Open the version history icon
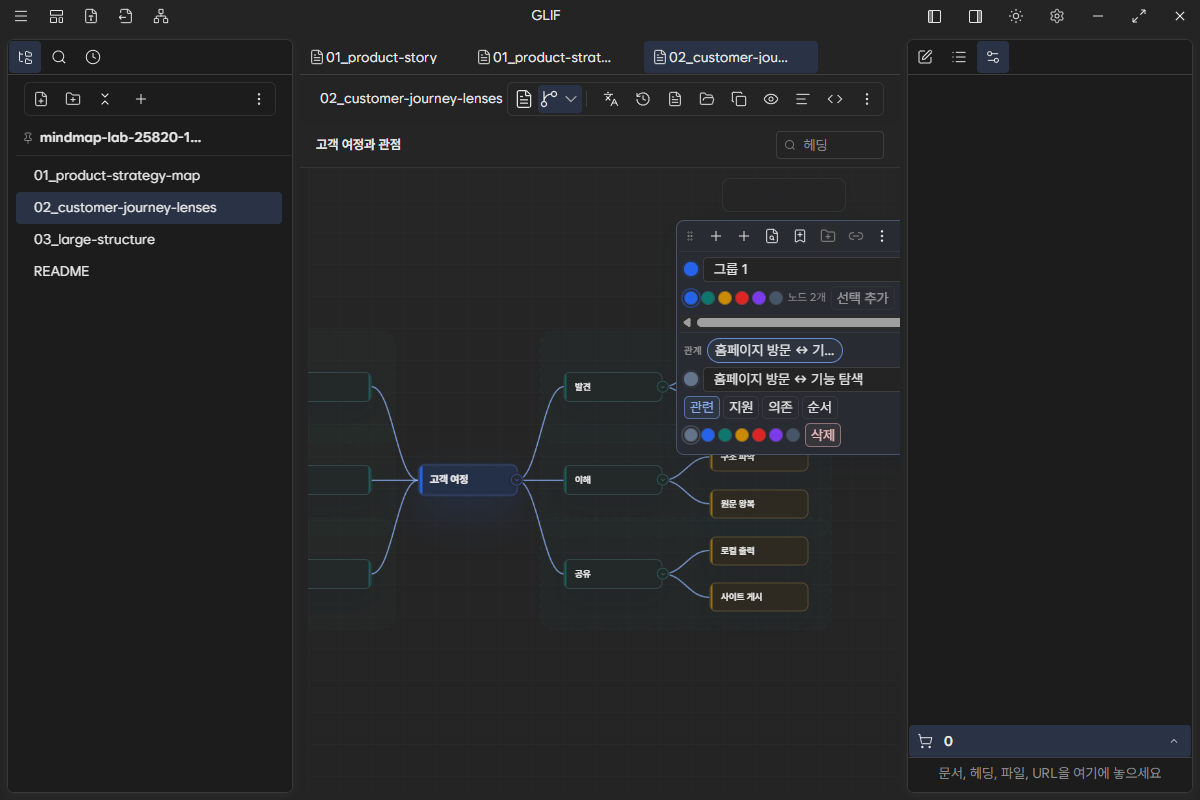This screenshot has width=1200, height=800. coord(643,99)
